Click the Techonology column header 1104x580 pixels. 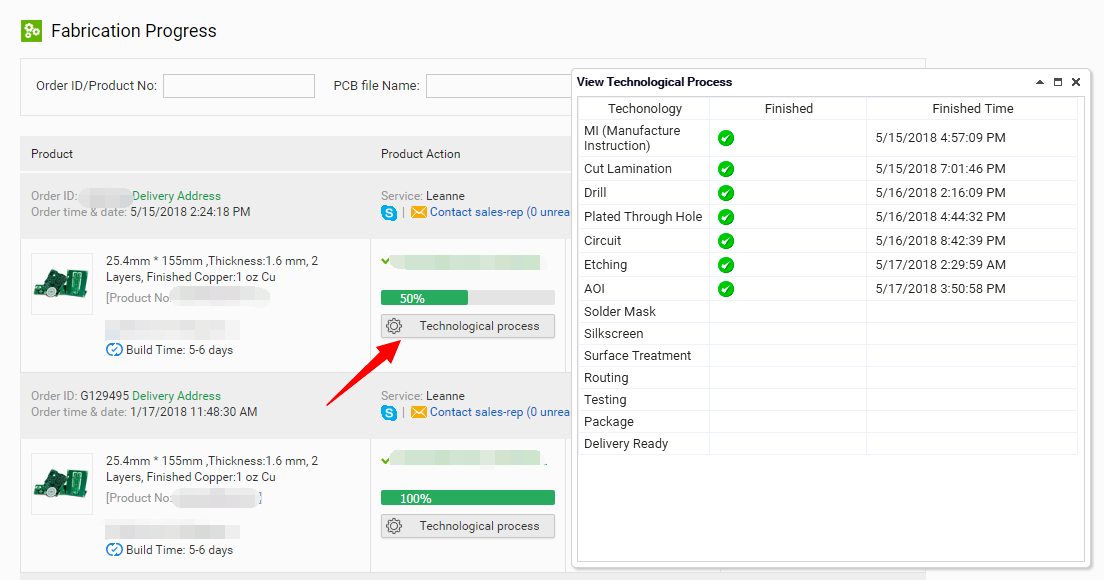[644, 108]
